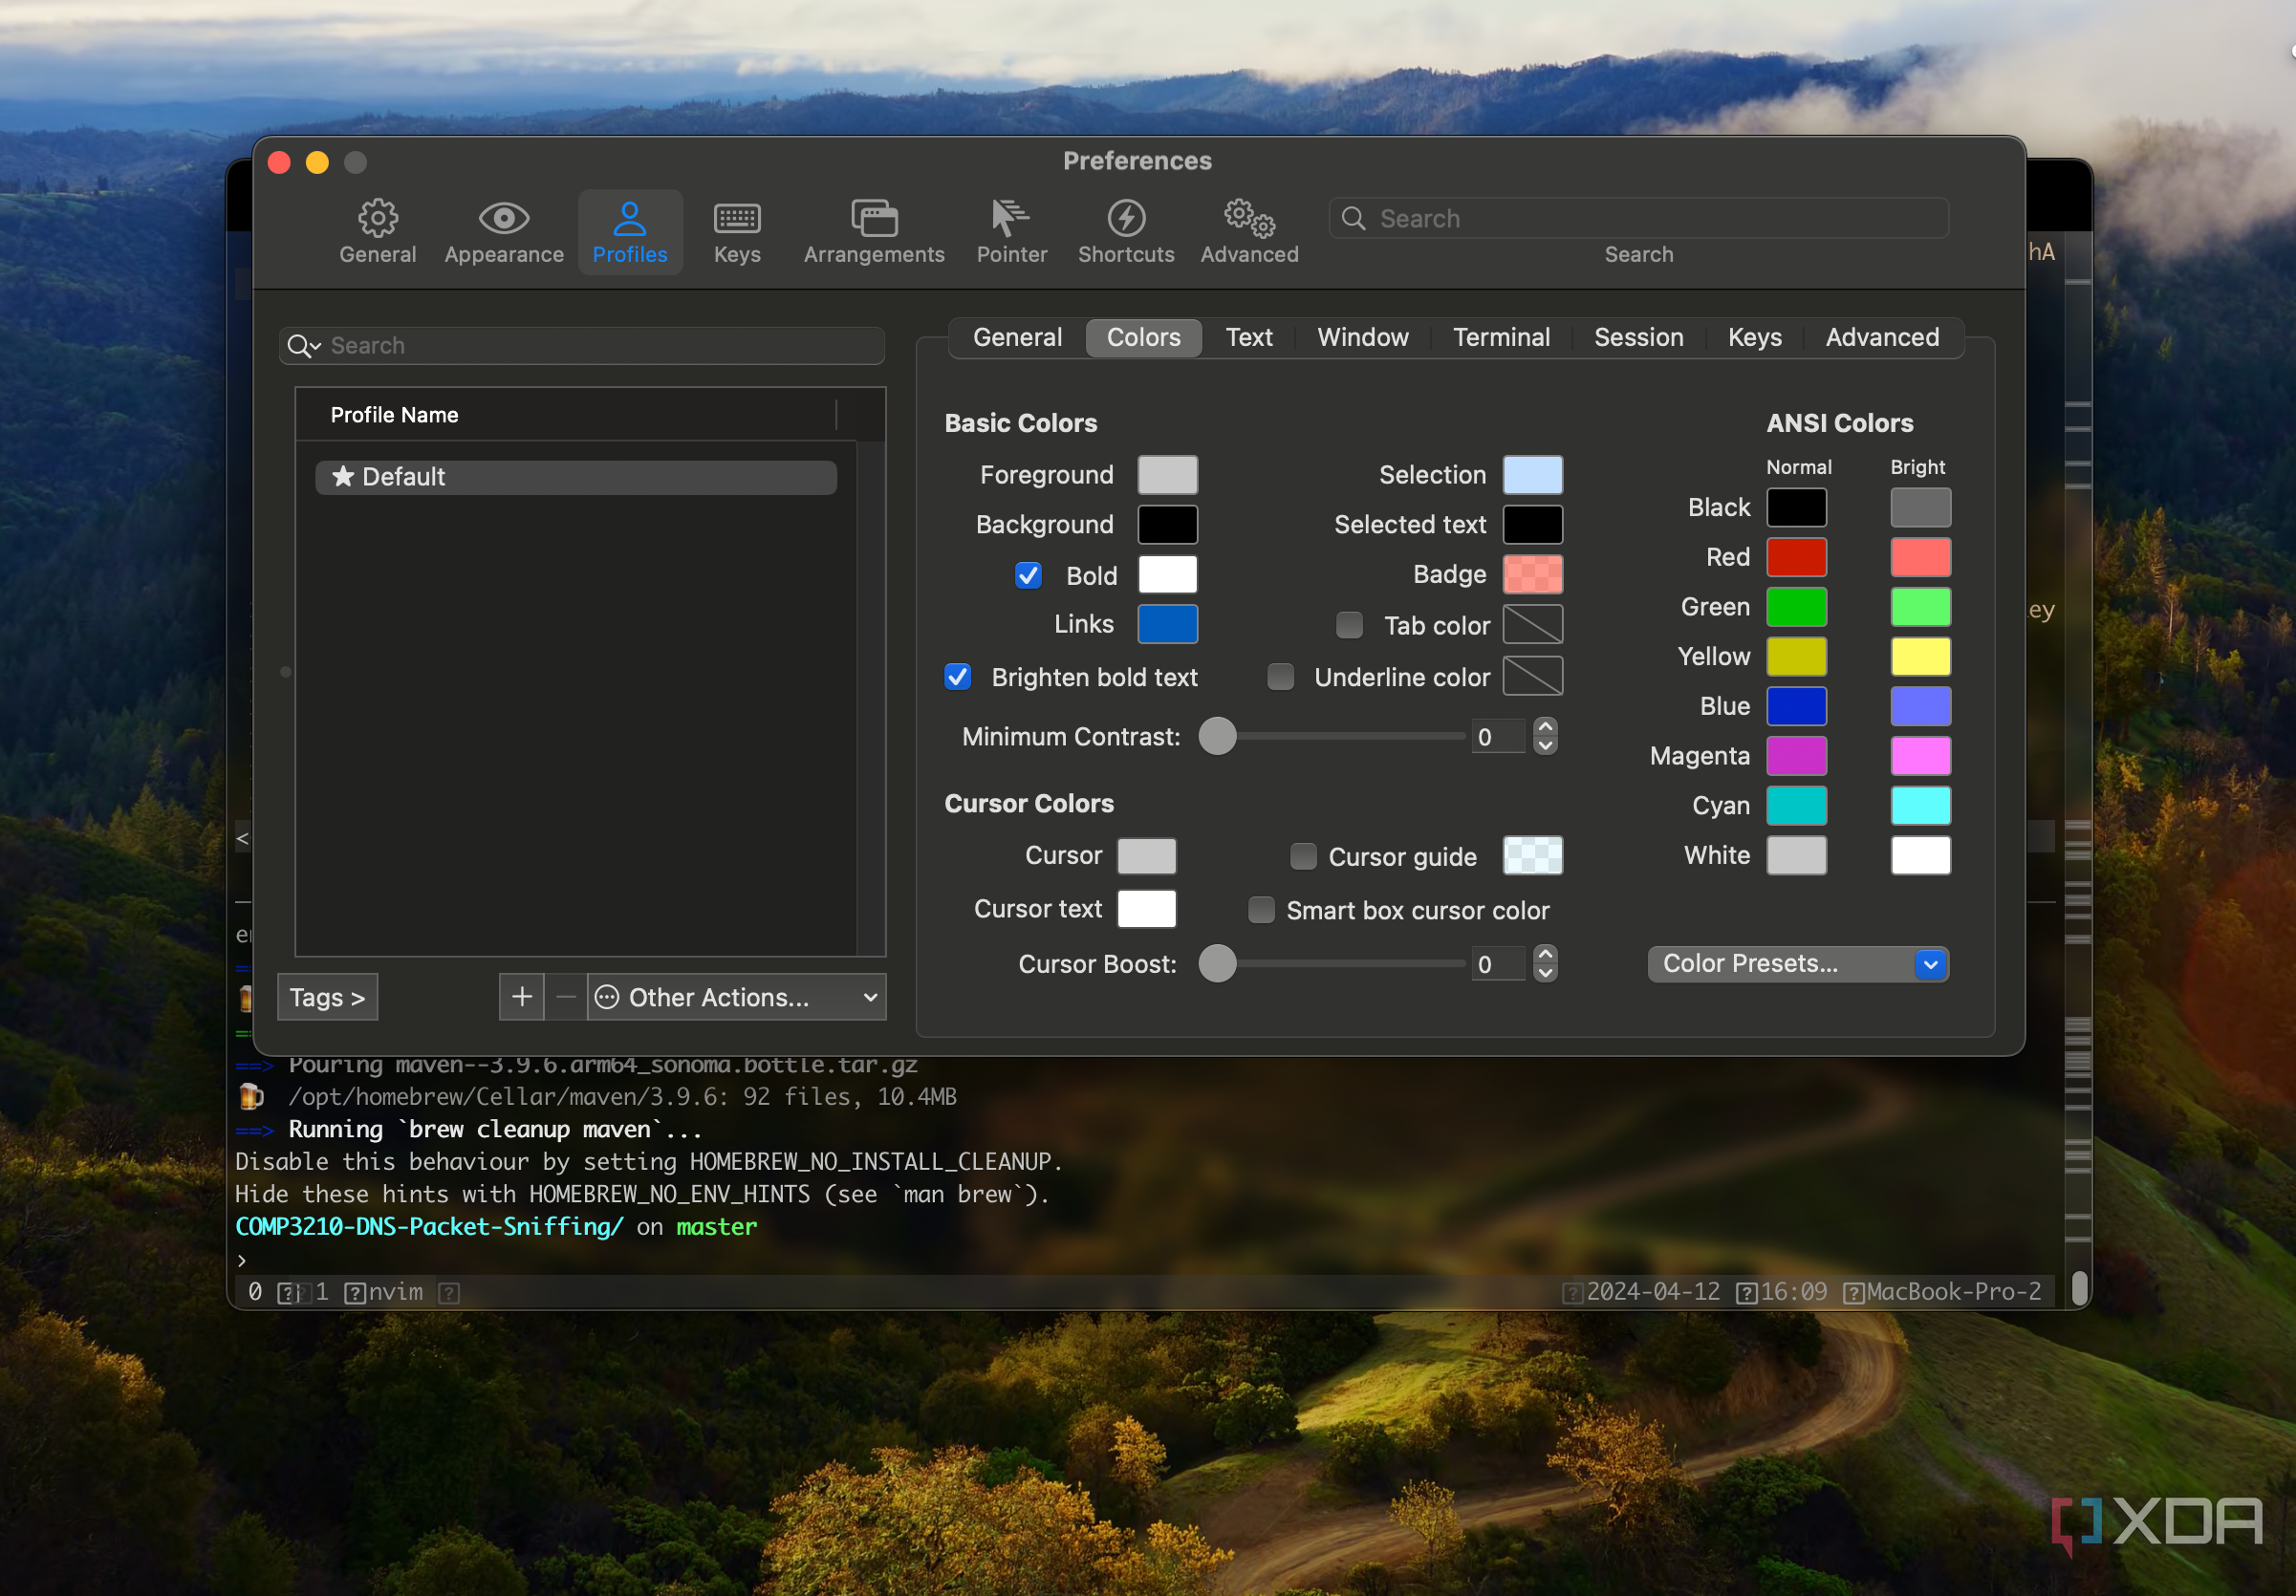Open the ANSI Normal Red swatch

(1796, 557)
